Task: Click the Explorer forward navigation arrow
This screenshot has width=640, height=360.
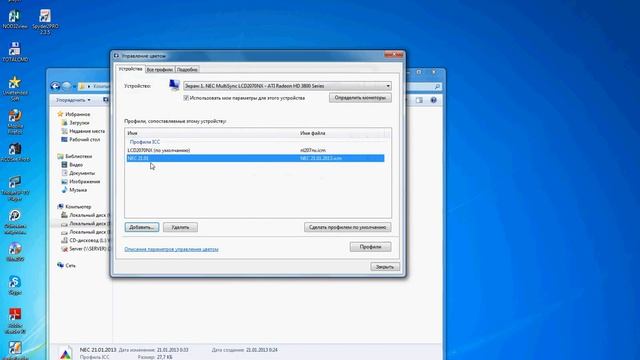Action: [x=67, y=86]
